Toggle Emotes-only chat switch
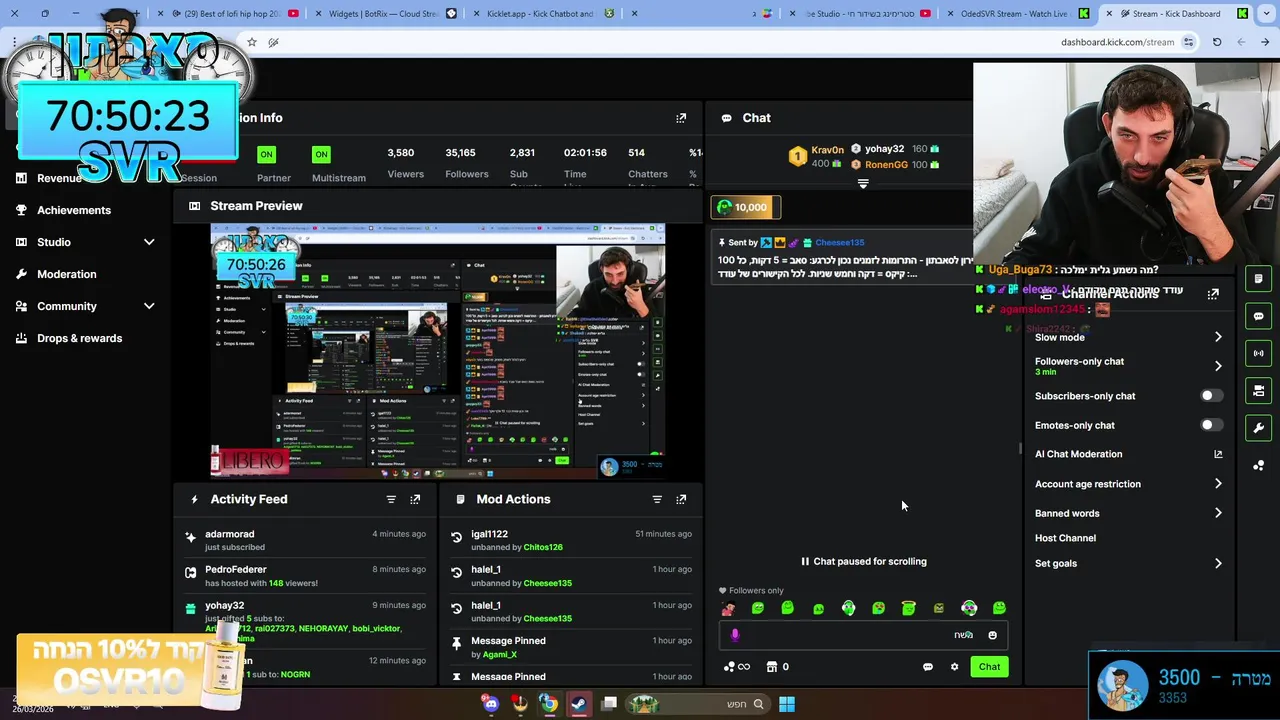Viewport: 1280px width, 720px height. [x=1211, y=425]
